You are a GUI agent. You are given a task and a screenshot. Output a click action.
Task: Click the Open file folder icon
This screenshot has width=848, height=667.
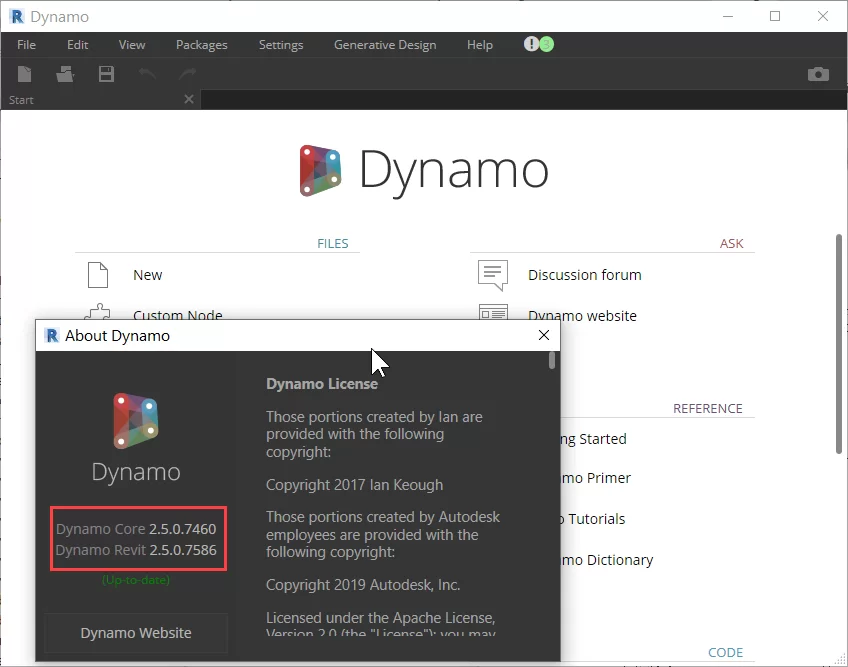coord(66,74)
